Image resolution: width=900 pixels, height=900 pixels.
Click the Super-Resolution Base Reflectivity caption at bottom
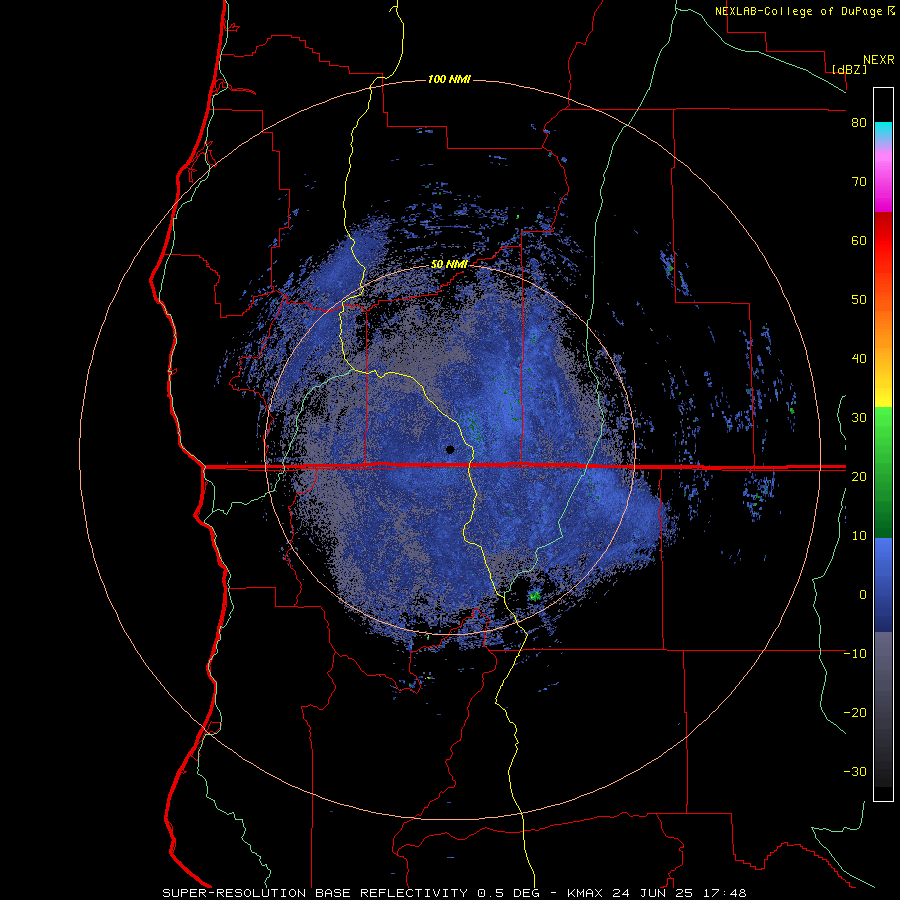(x=454, y=893)
